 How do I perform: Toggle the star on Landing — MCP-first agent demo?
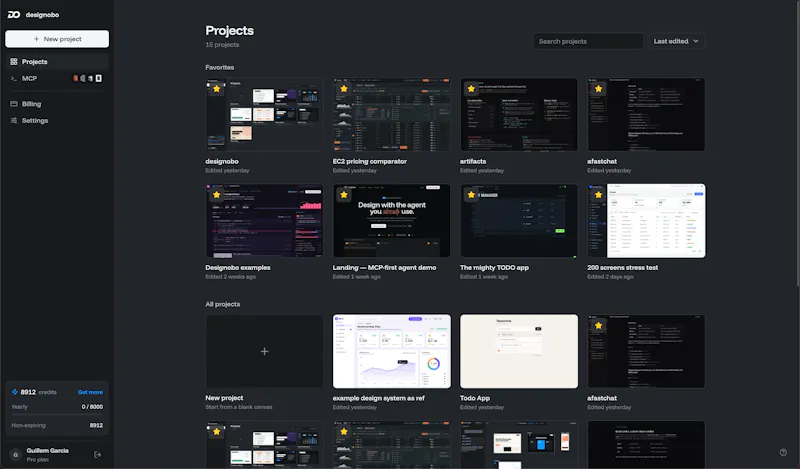click(x=344, y=195)
